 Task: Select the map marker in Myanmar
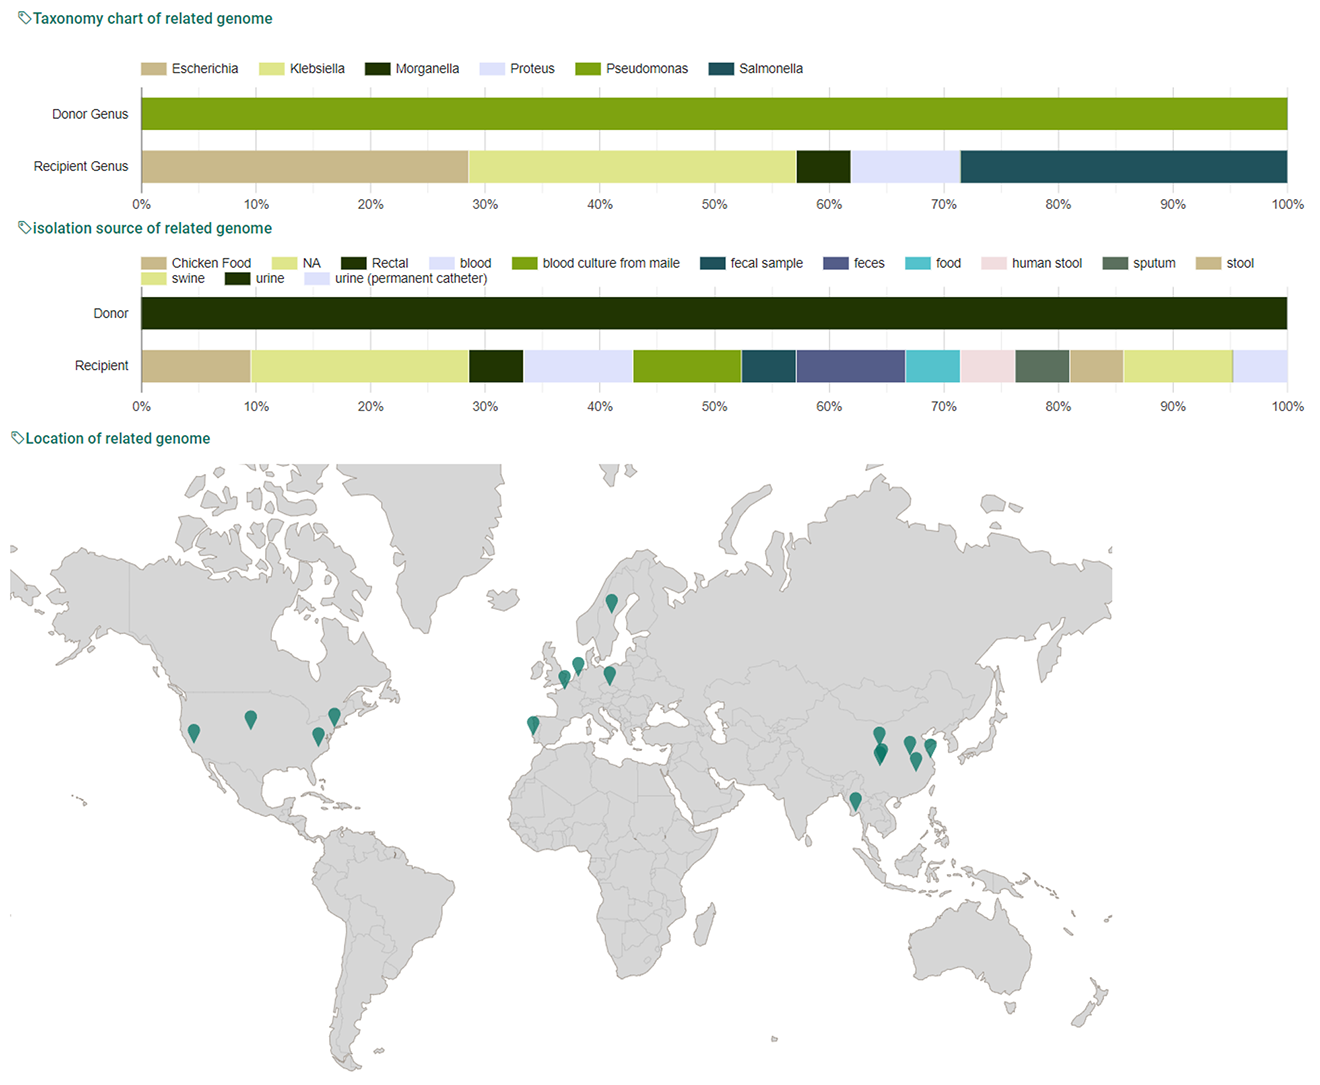tap(855, 801)
